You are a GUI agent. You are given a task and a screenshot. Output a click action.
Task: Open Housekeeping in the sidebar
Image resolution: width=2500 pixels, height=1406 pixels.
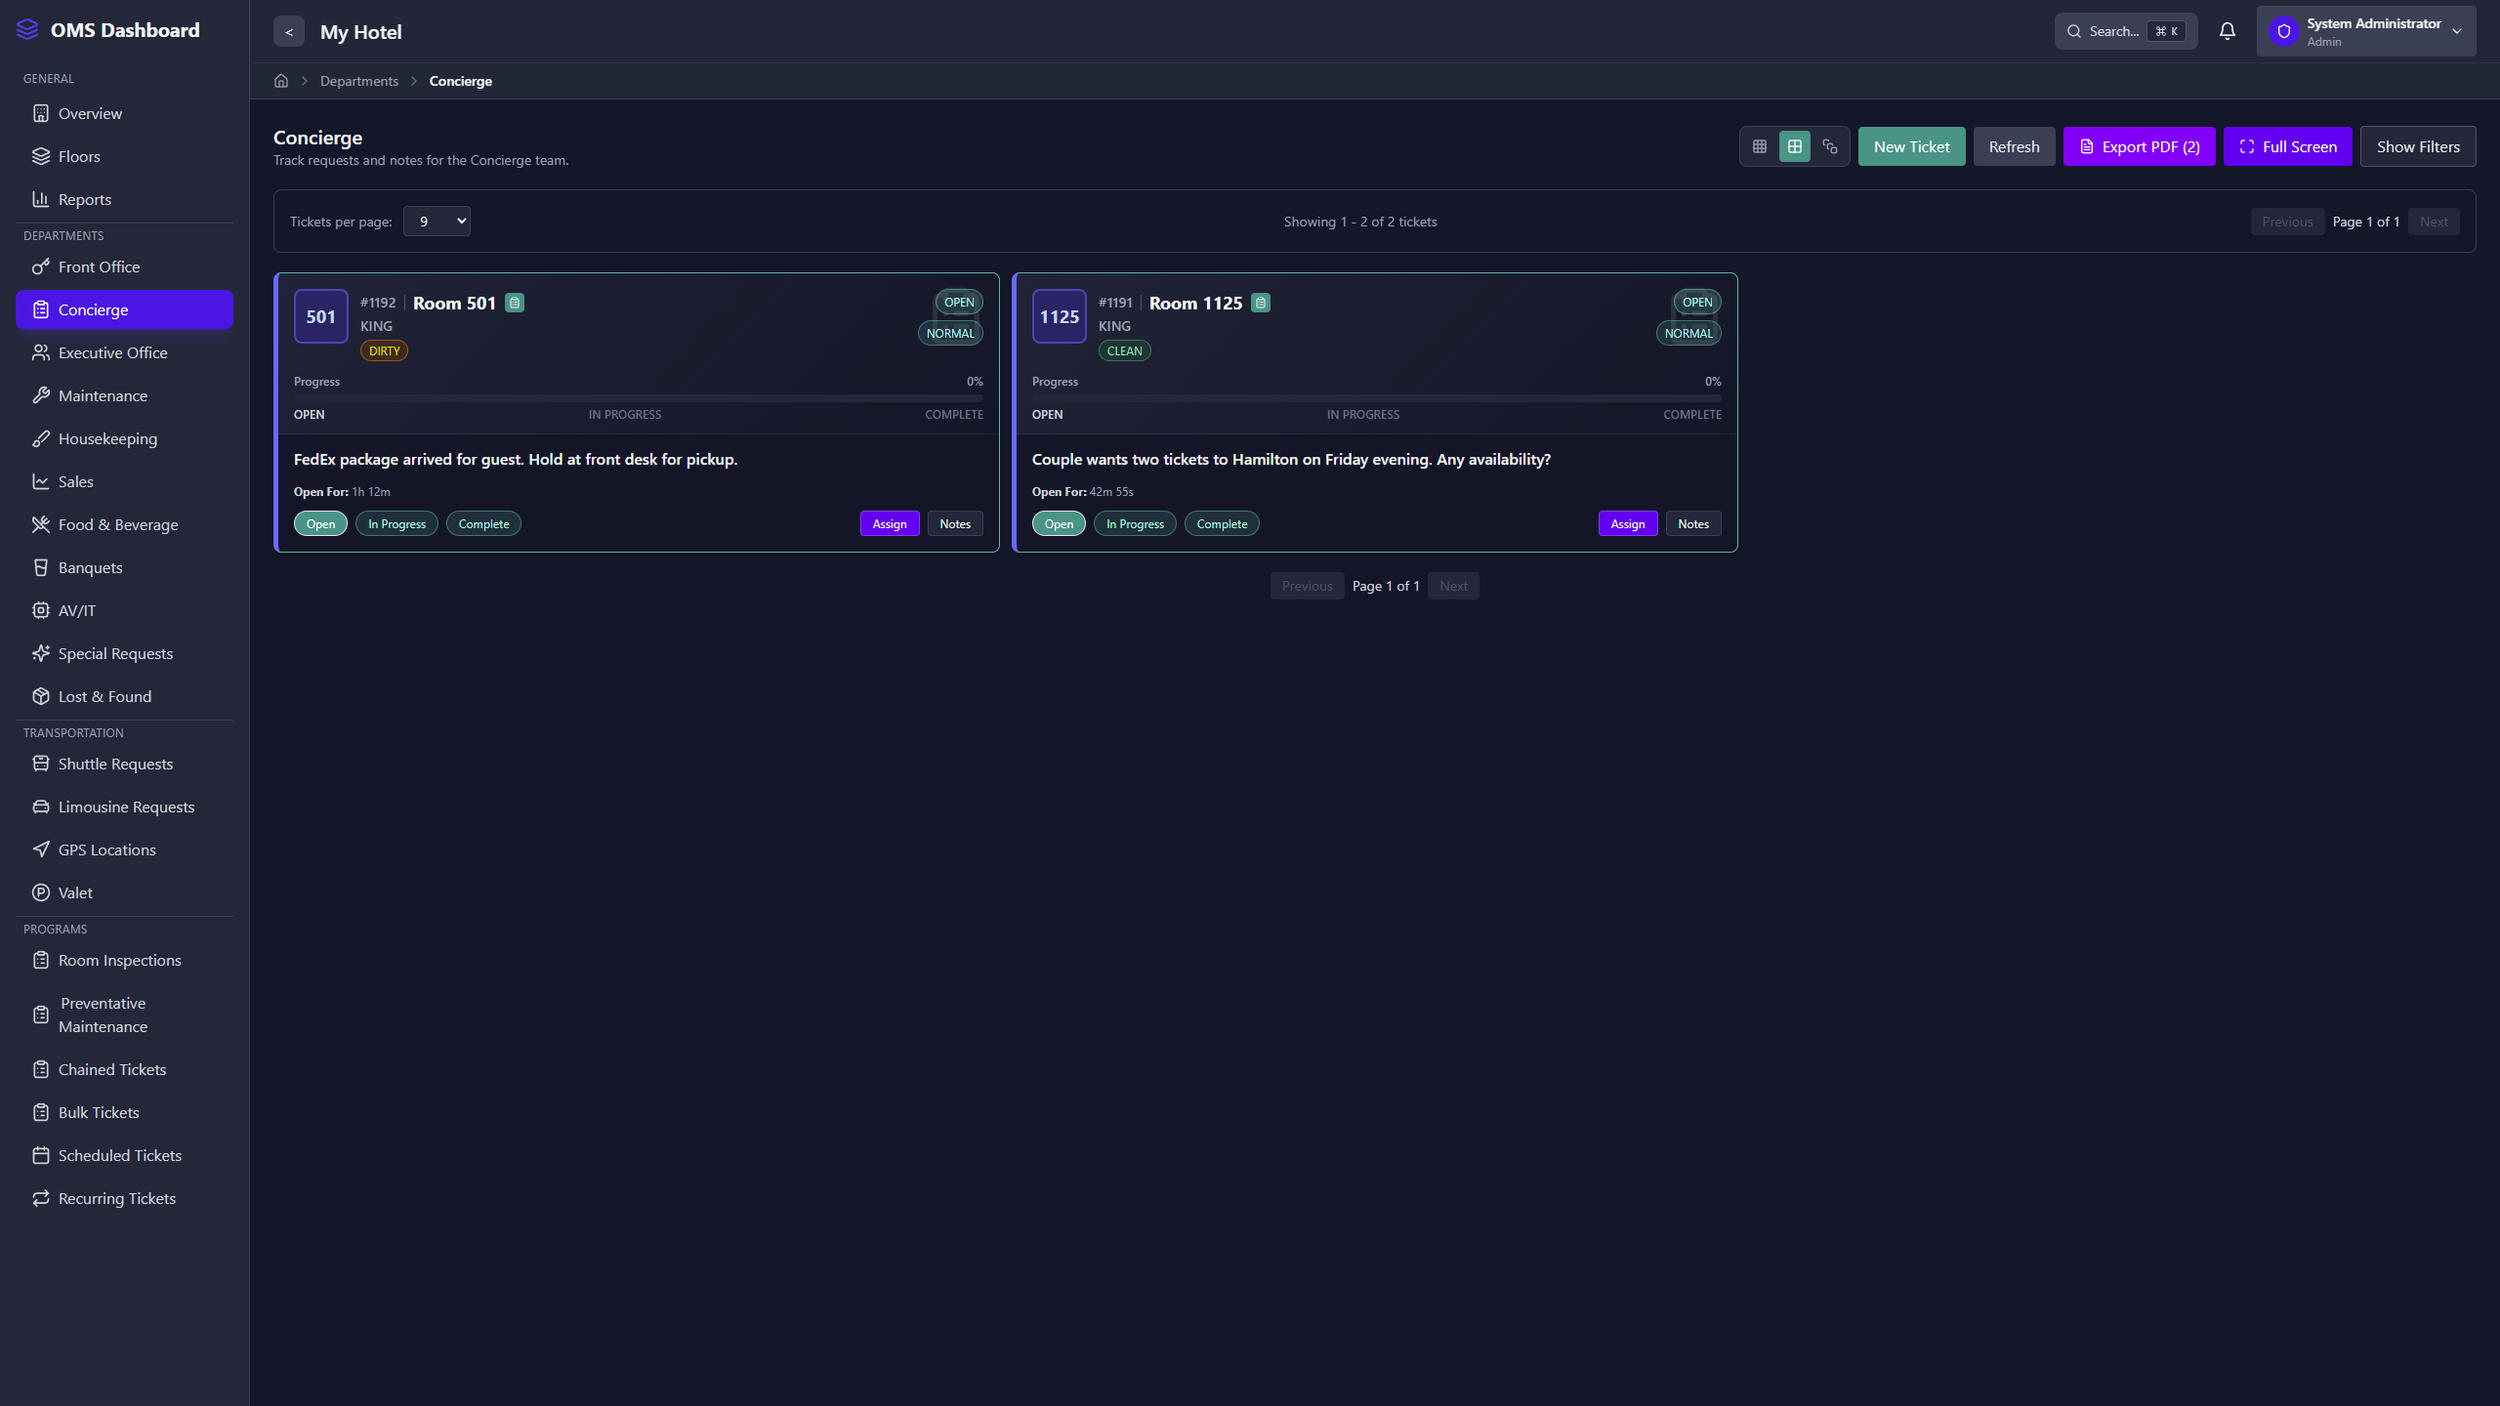[x=107, y=439]
